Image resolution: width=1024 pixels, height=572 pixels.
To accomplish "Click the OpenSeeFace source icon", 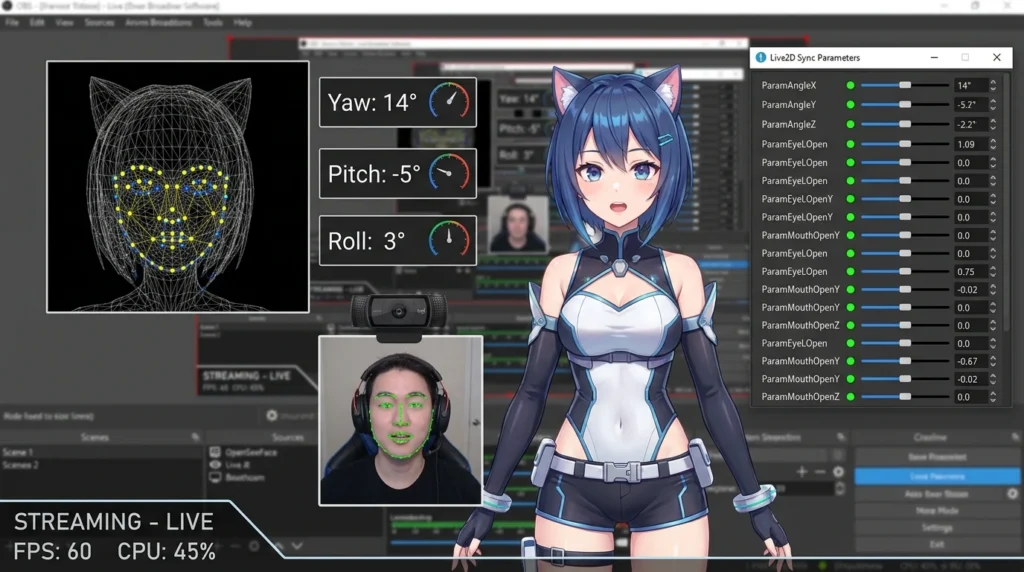I will click(x=215, y=452).
